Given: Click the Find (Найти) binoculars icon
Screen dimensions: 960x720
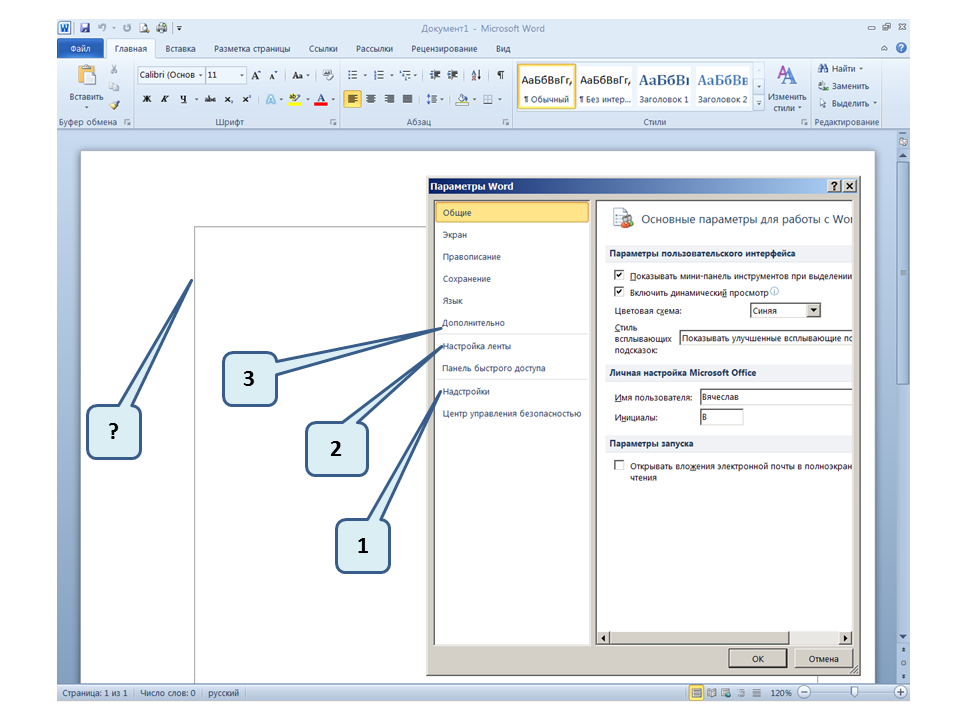Looking at the screenshot, I should click(x=823, y=69).
